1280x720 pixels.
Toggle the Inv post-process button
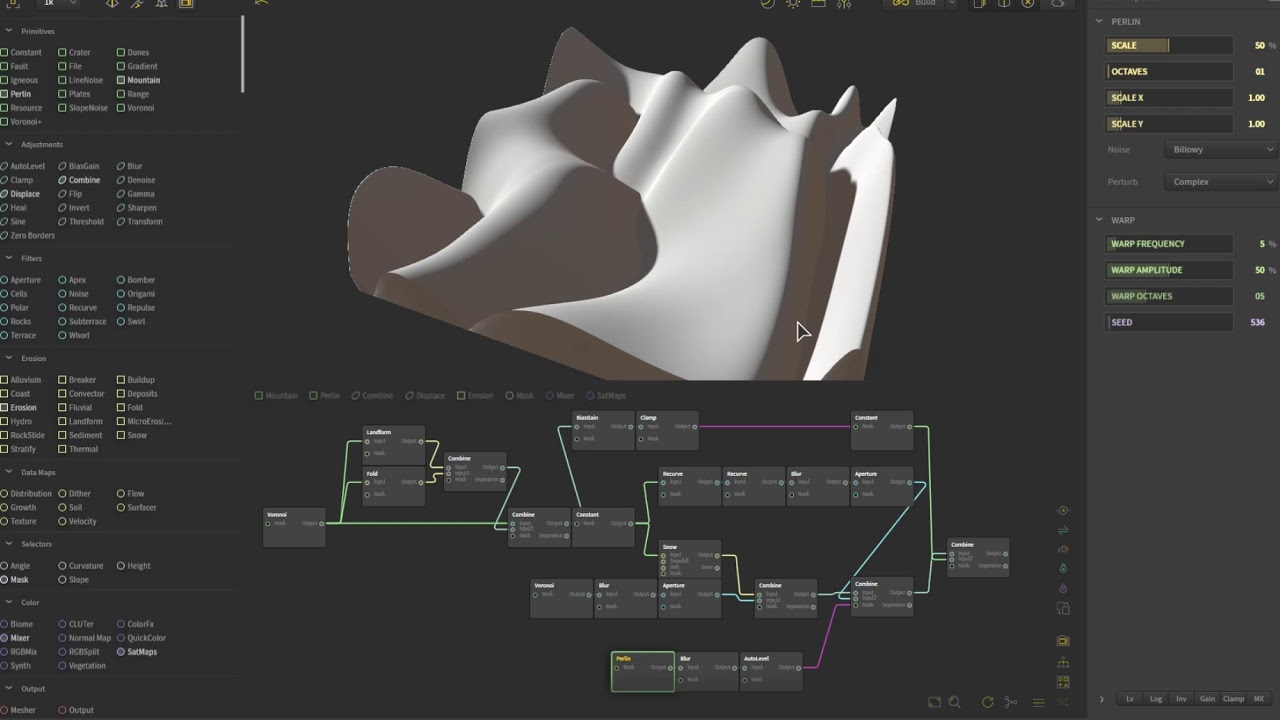tap(1181, 699)
